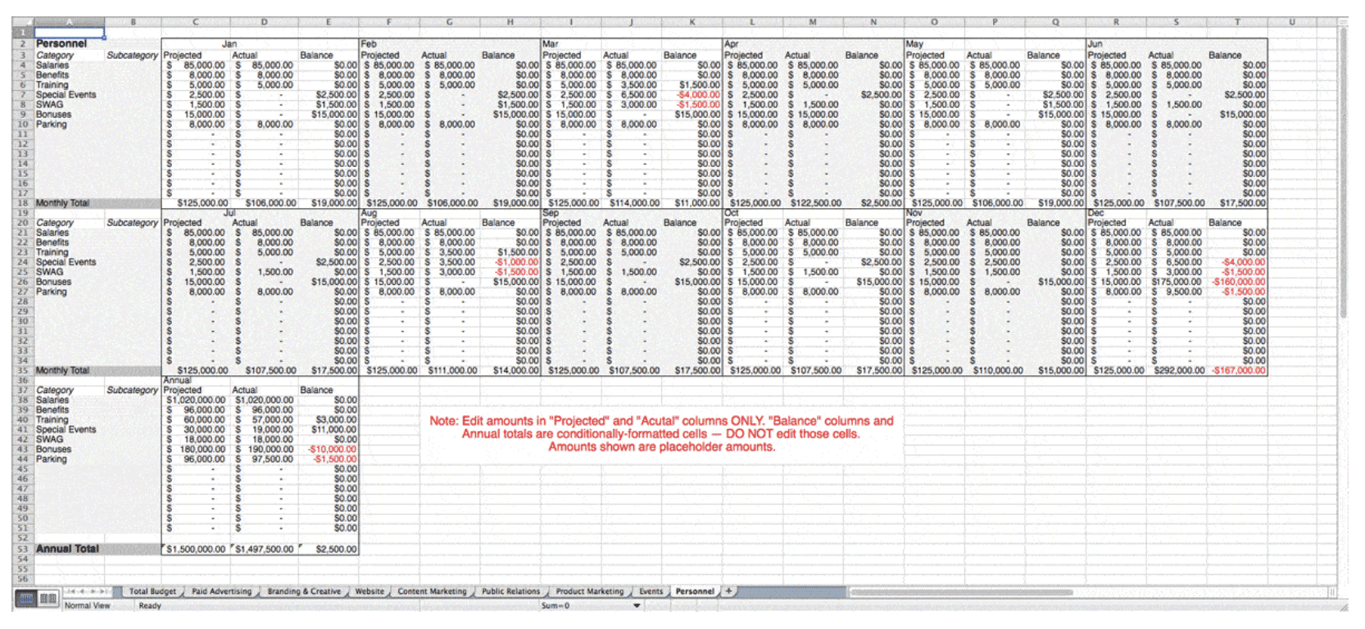The height and width of the screenshot is (629, 1365).
Task: Open the Product Marketing sheet tab
Action: [589, 592]
